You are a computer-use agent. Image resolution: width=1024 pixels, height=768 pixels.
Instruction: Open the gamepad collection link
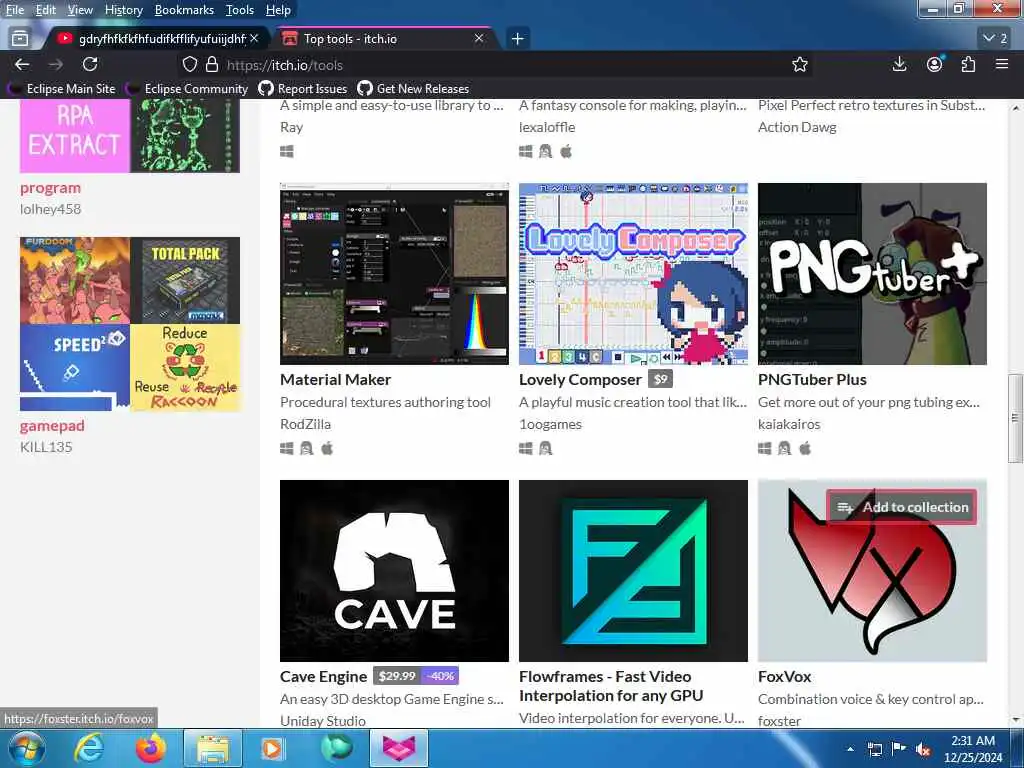point(52,426)
